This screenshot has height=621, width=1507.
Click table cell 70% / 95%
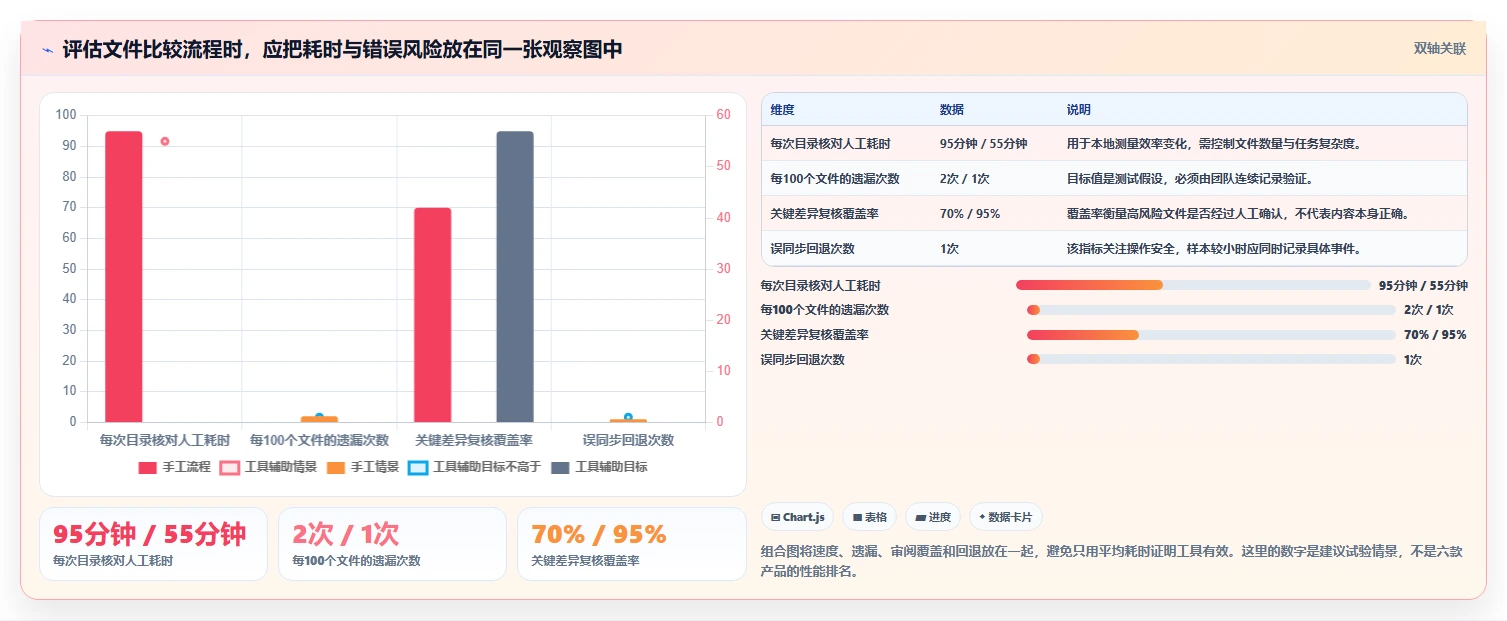click(969, 213)
